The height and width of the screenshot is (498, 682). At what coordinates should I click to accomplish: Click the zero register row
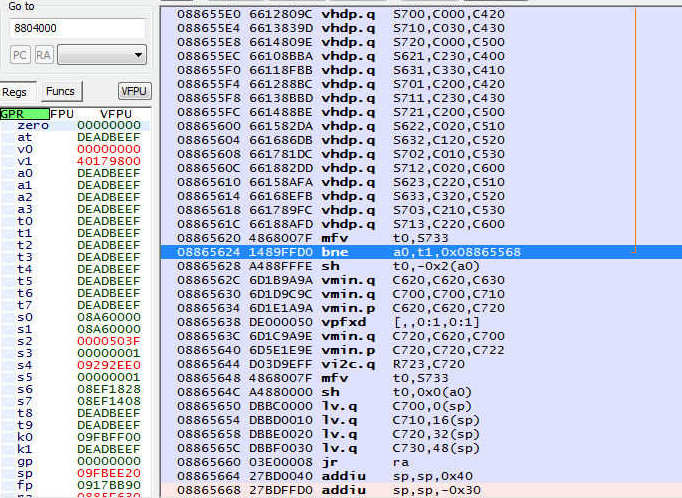(75, 125)
